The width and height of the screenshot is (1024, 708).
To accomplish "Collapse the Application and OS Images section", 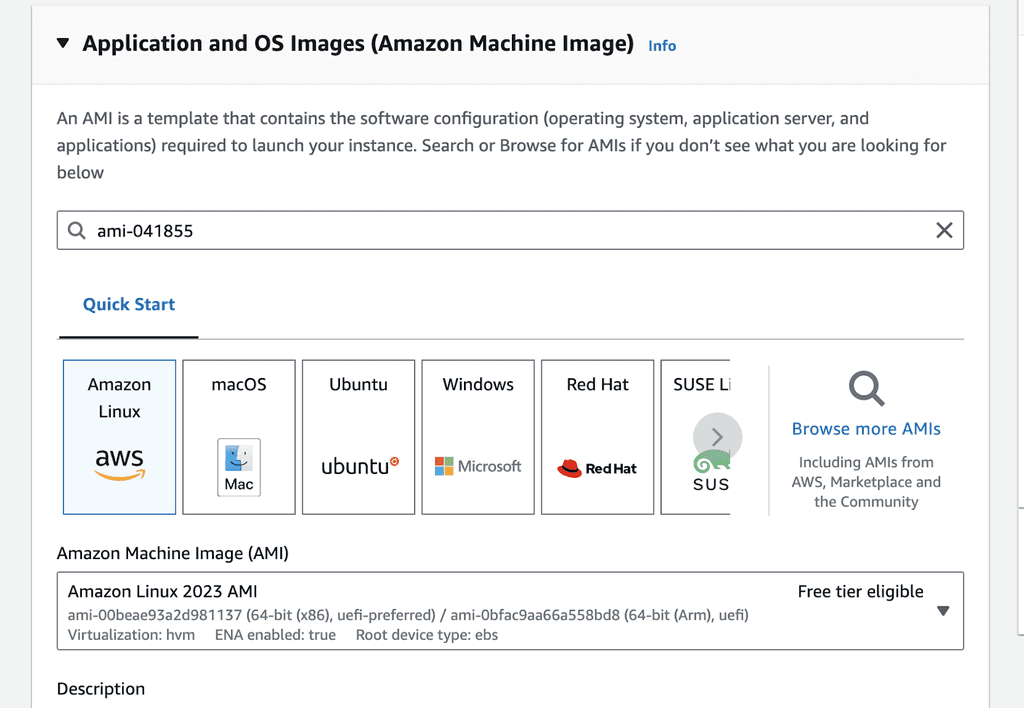I will pyautogui.click(x=63, y=43).
